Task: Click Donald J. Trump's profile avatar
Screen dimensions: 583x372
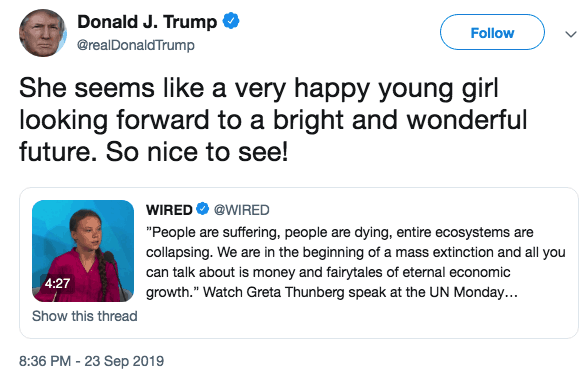Action: 43,33
